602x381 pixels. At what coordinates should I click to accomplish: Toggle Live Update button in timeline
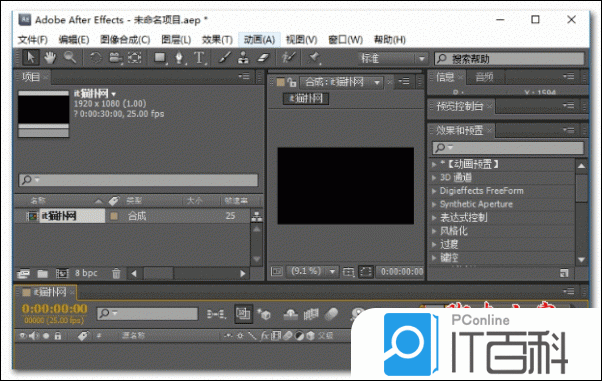243,314
